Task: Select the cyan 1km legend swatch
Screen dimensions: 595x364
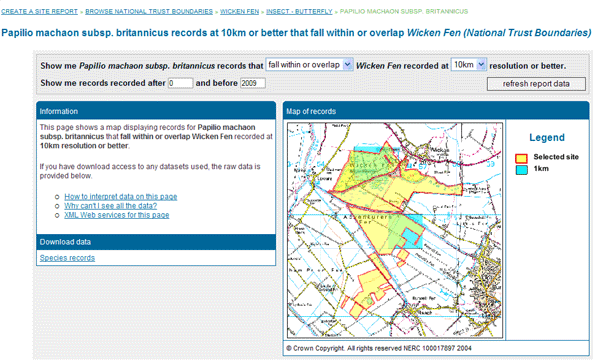Action: (x=521, y=170)
